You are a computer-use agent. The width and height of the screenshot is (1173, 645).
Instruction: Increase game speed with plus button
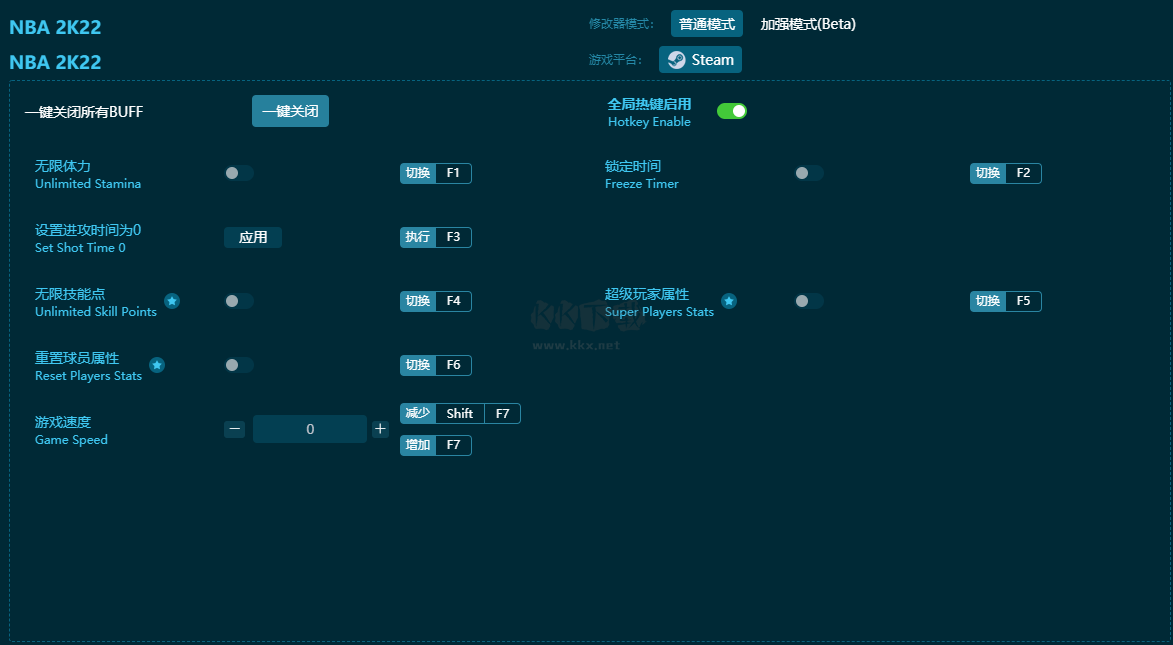[x=380, y=429]
